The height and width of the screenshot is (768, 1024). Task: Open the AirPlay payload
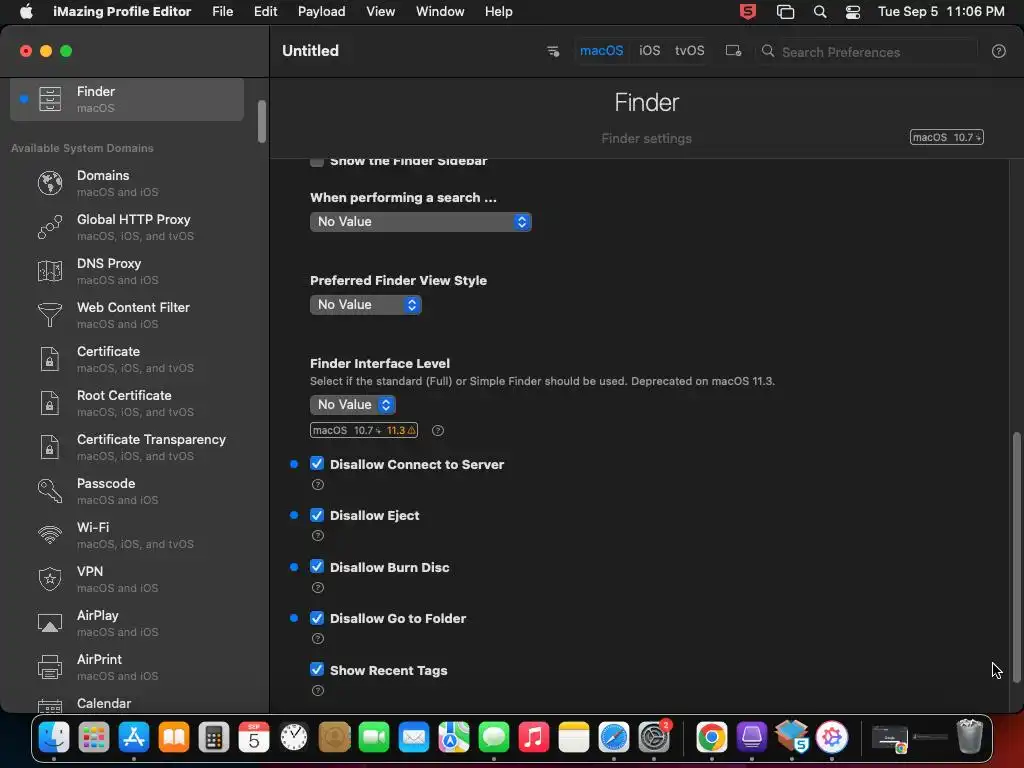tap(127, 623)
